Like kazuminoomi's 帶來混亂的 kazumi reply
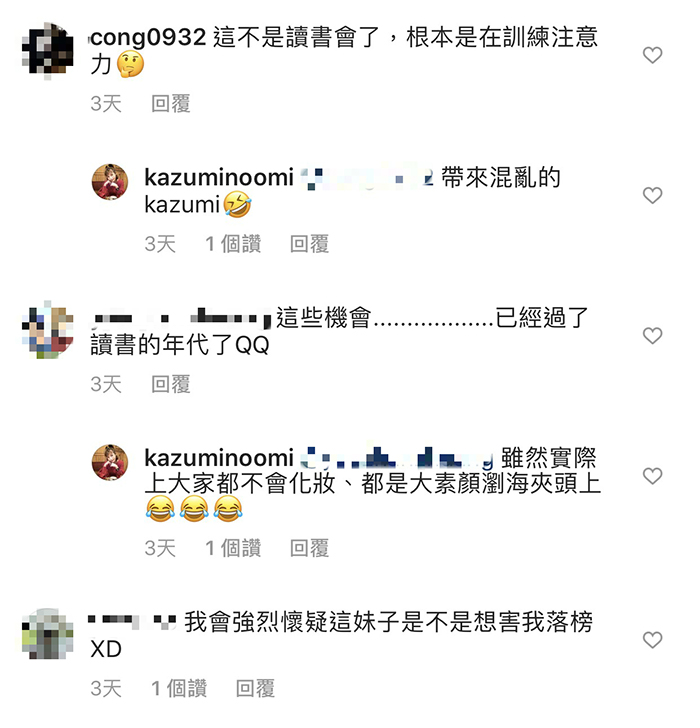The height and width of the screenshot is (728, 700). 652,195
